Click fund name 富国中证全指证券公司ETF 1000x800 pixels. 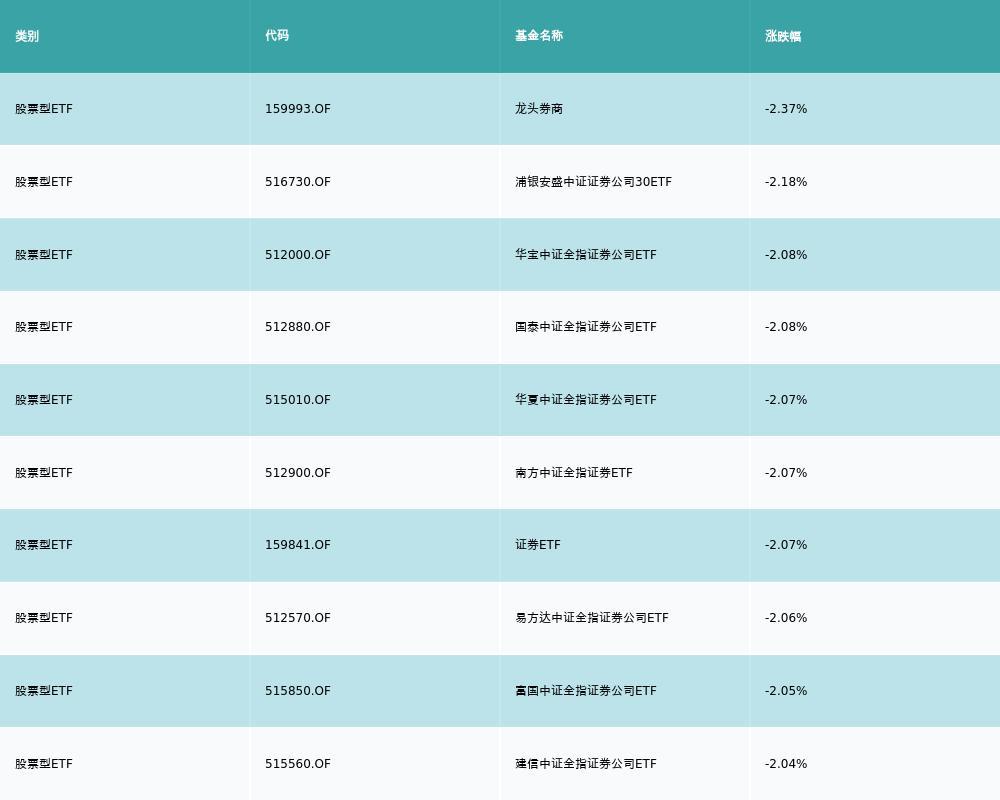[x=585, y=691]
